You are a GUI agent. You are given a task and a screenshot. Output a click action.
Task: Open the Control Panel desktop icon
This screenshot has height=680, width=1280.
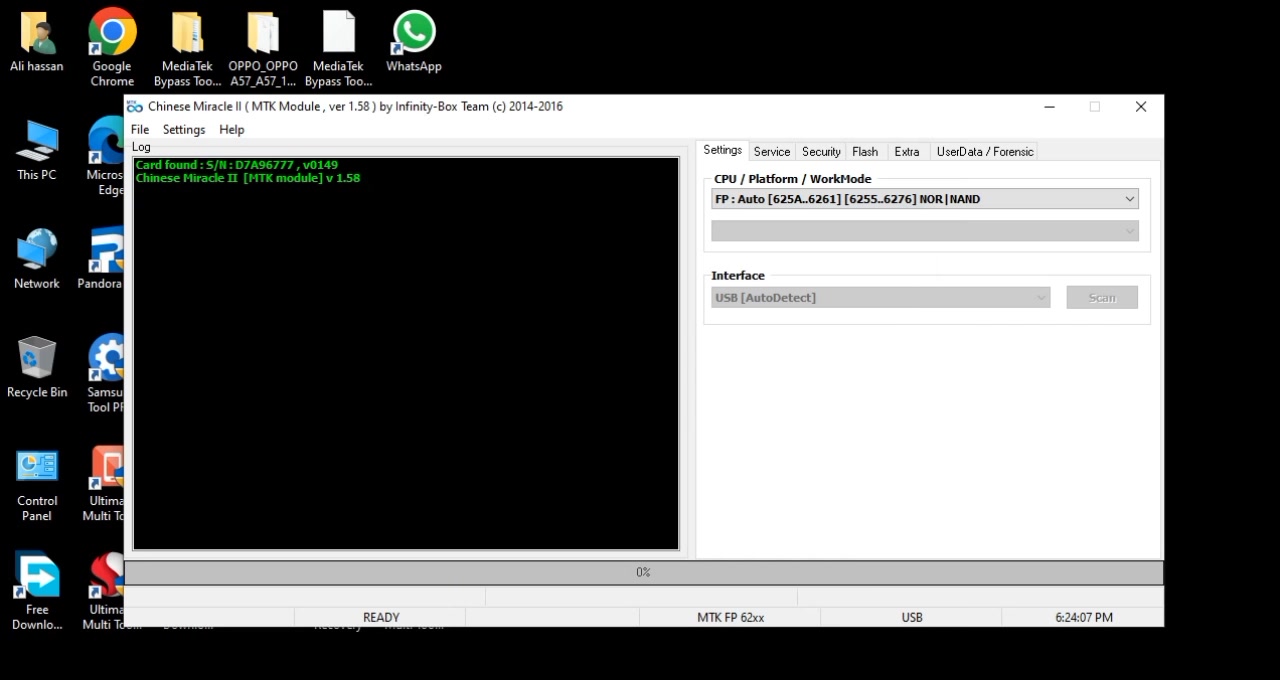(37, 485)
